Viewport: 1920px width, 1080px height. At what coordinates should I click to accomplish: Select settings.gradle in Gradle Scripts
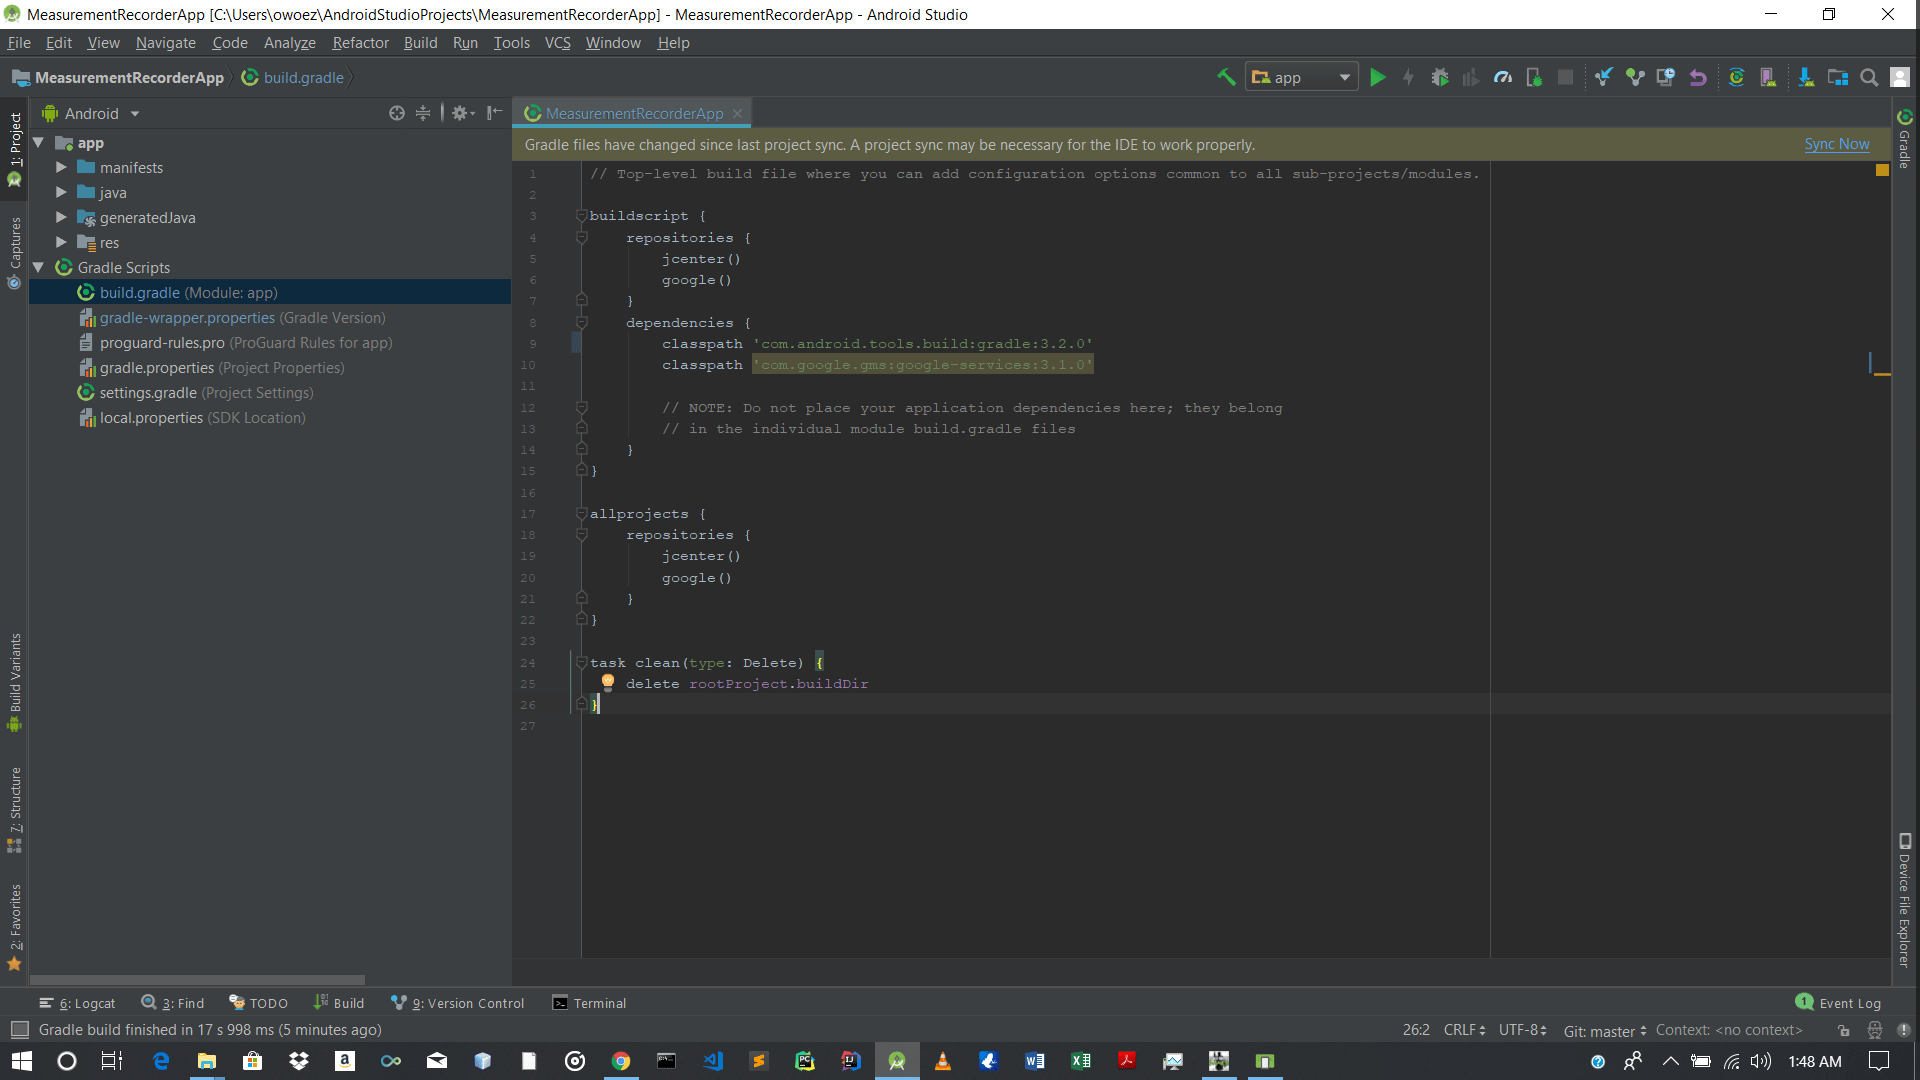(147, 392)
